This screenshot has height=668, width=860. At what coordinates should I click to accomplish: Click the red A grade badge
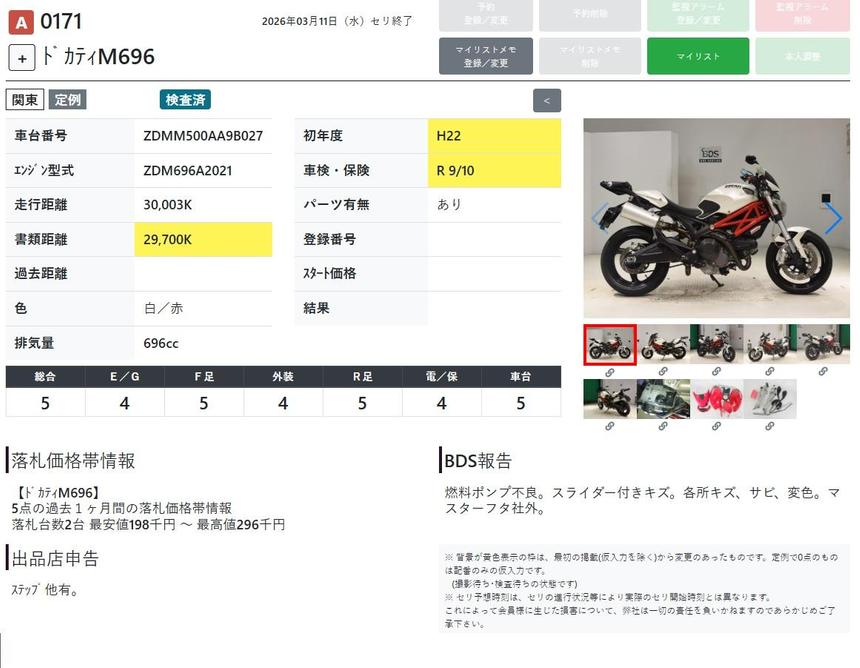coord(20,22)
